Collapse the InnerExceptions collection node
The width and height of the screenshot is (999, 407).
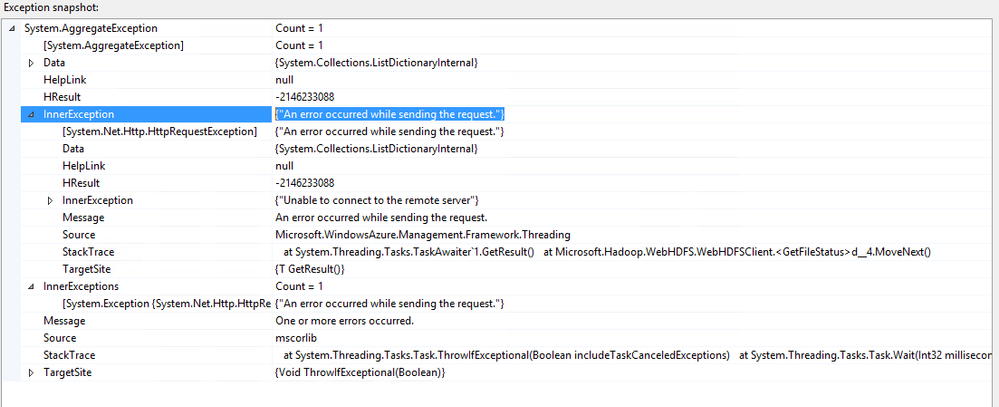click(31, 286)
